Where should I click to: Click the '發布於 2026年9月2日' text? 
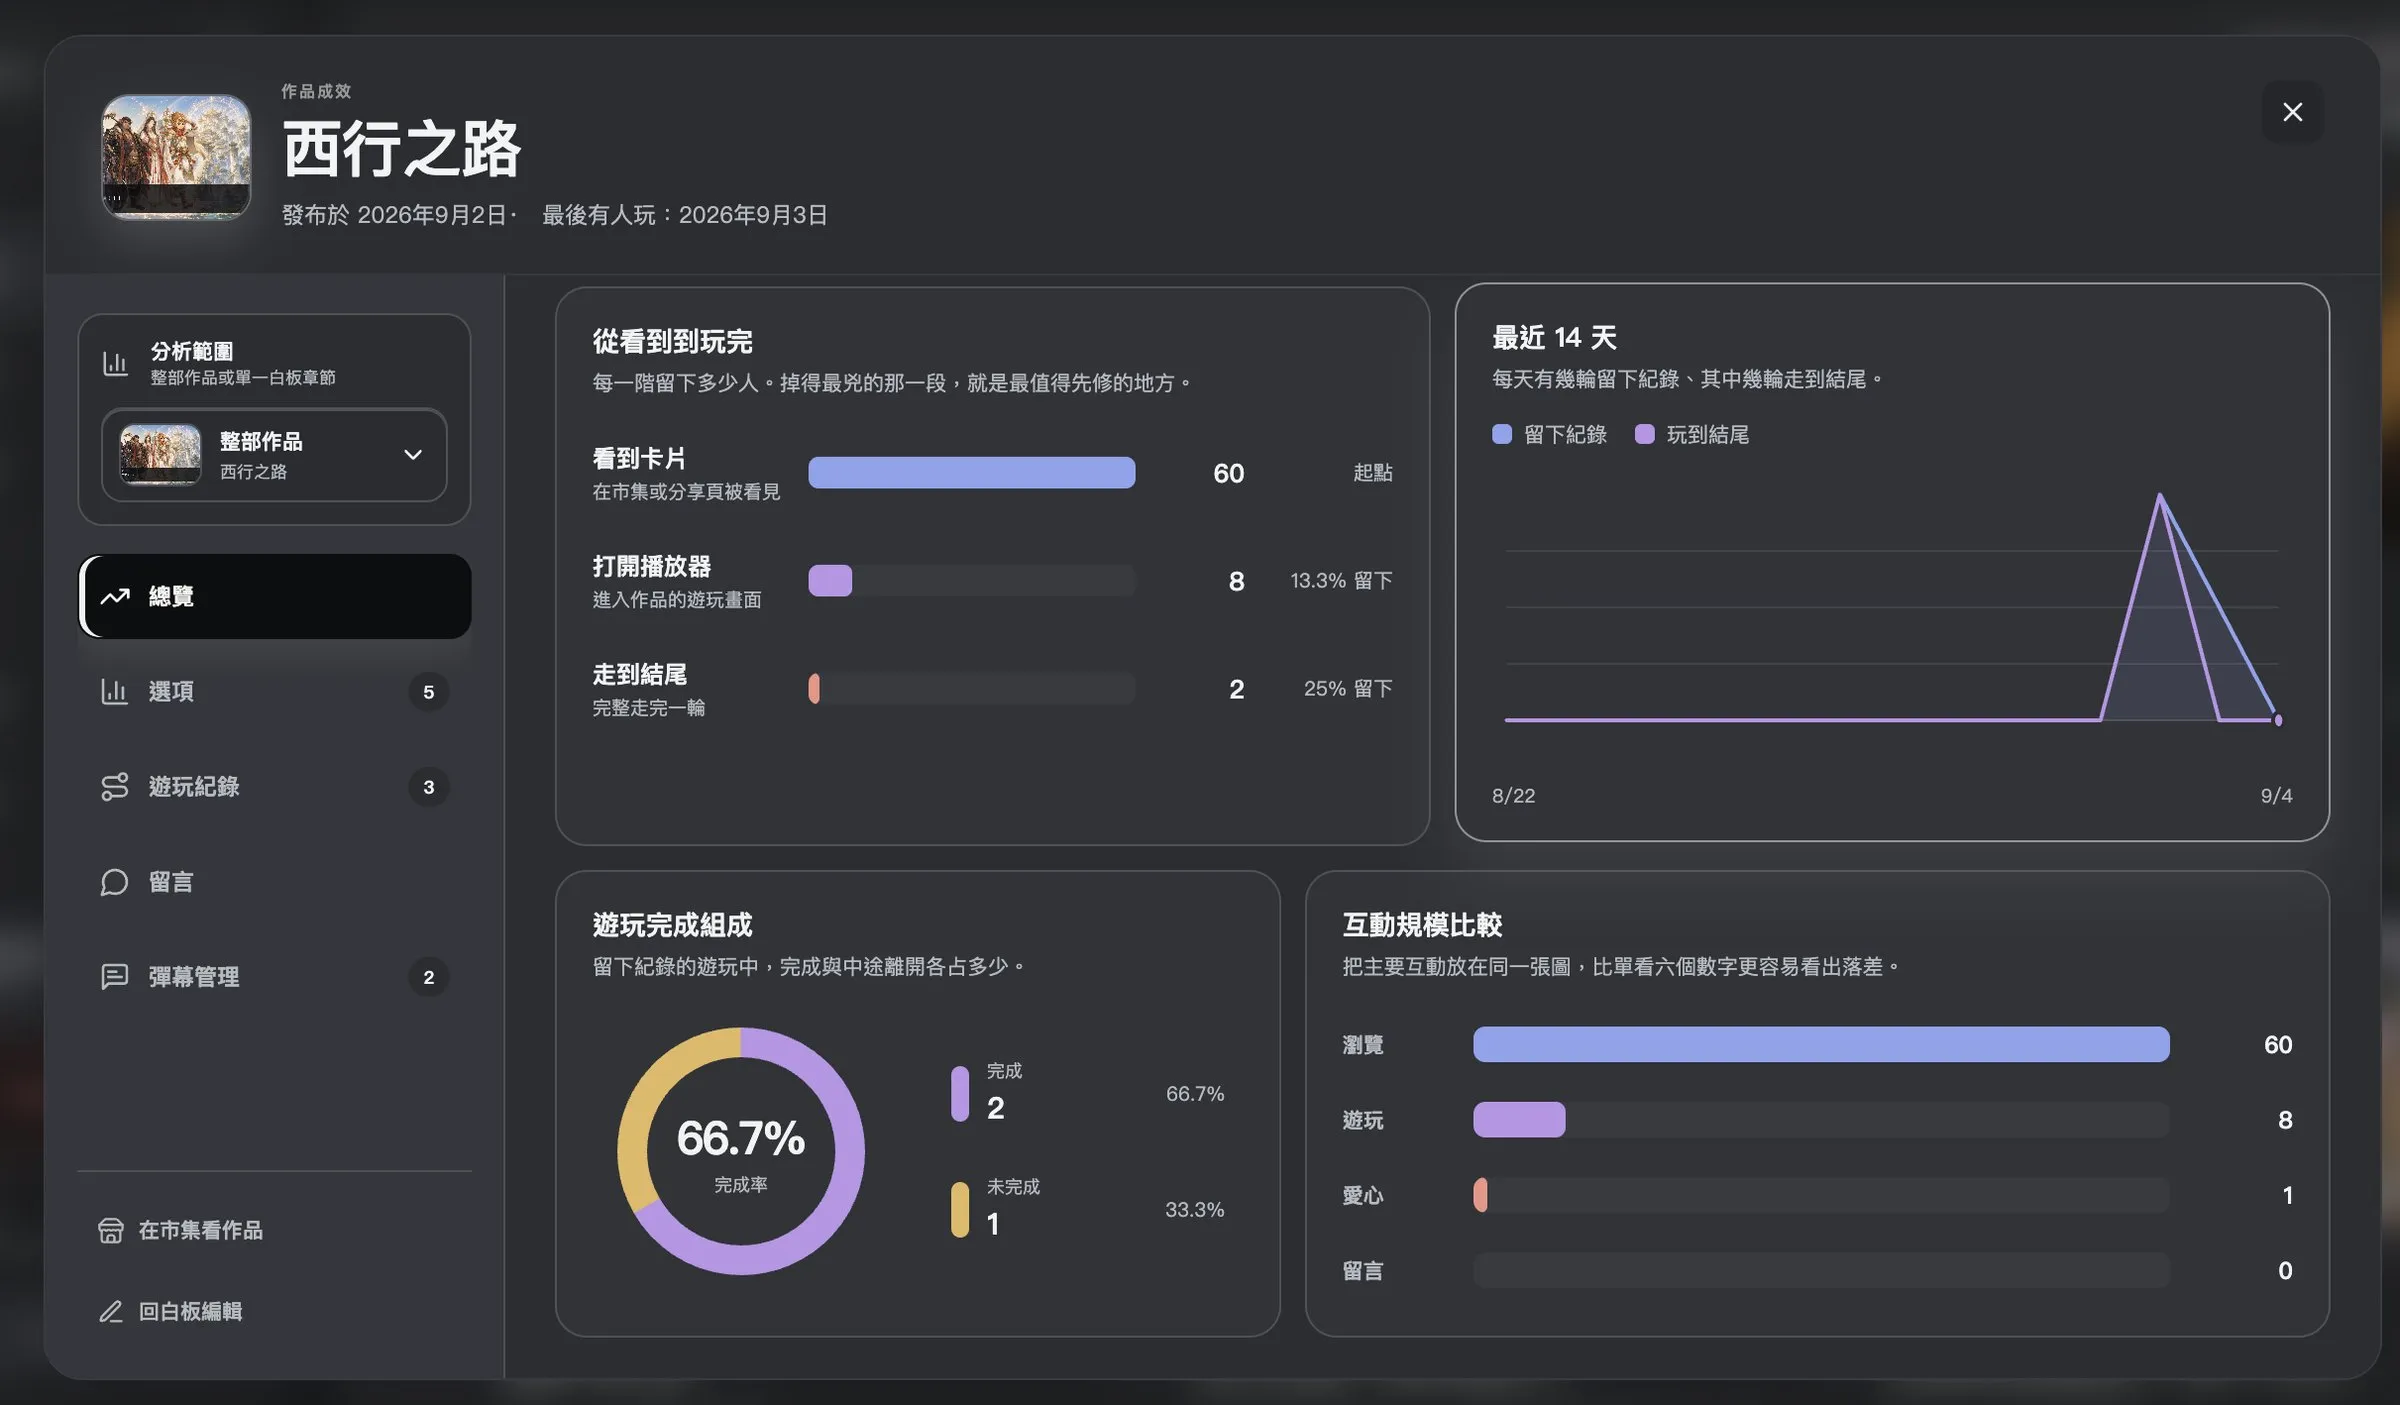point(394,215)
